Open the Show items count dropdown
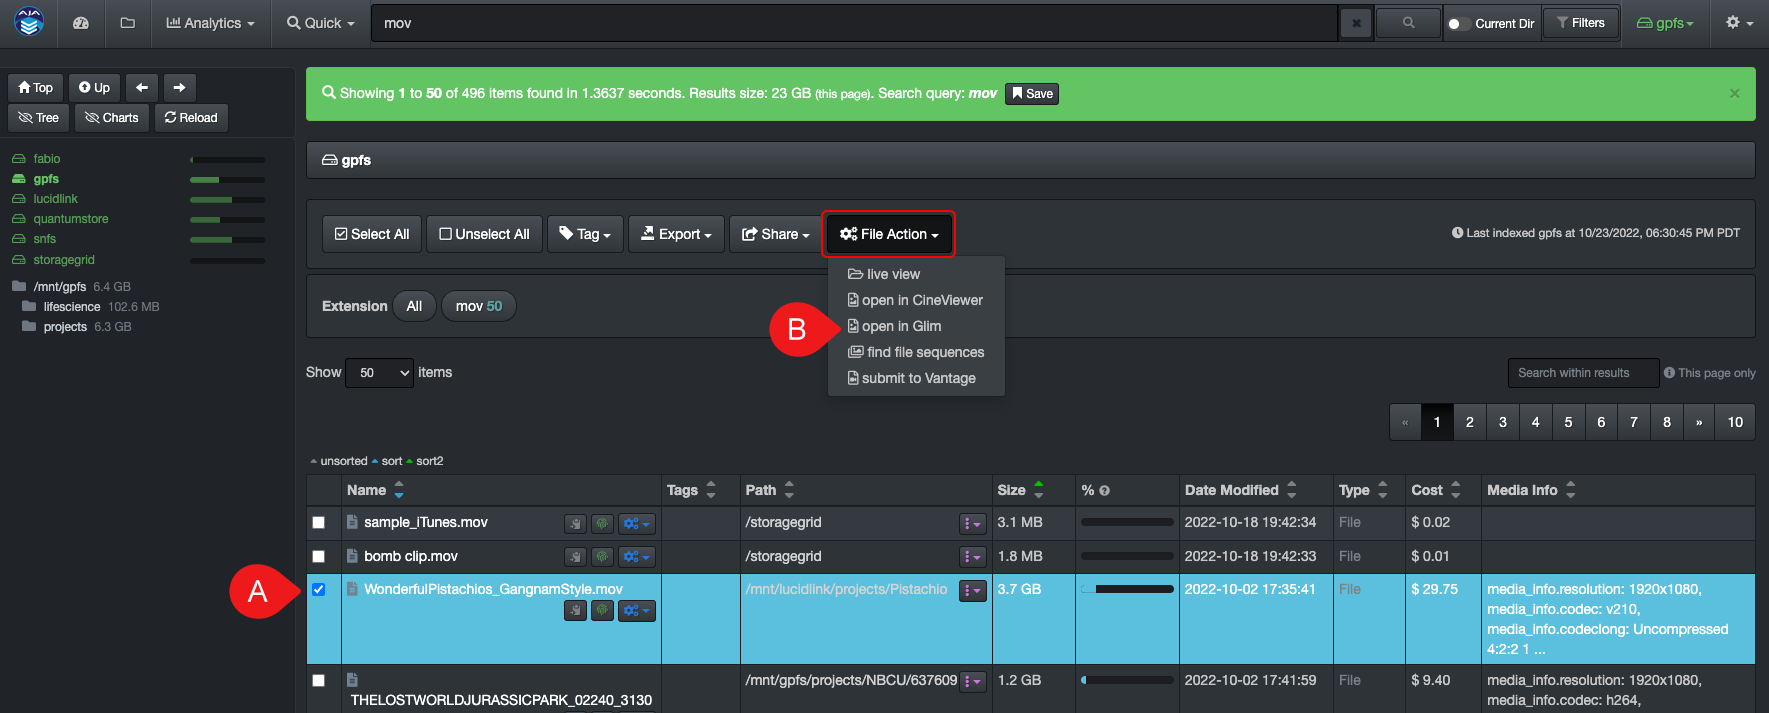Image resolution: width=1769 pixels, height=713 pixels. [379, 373]
